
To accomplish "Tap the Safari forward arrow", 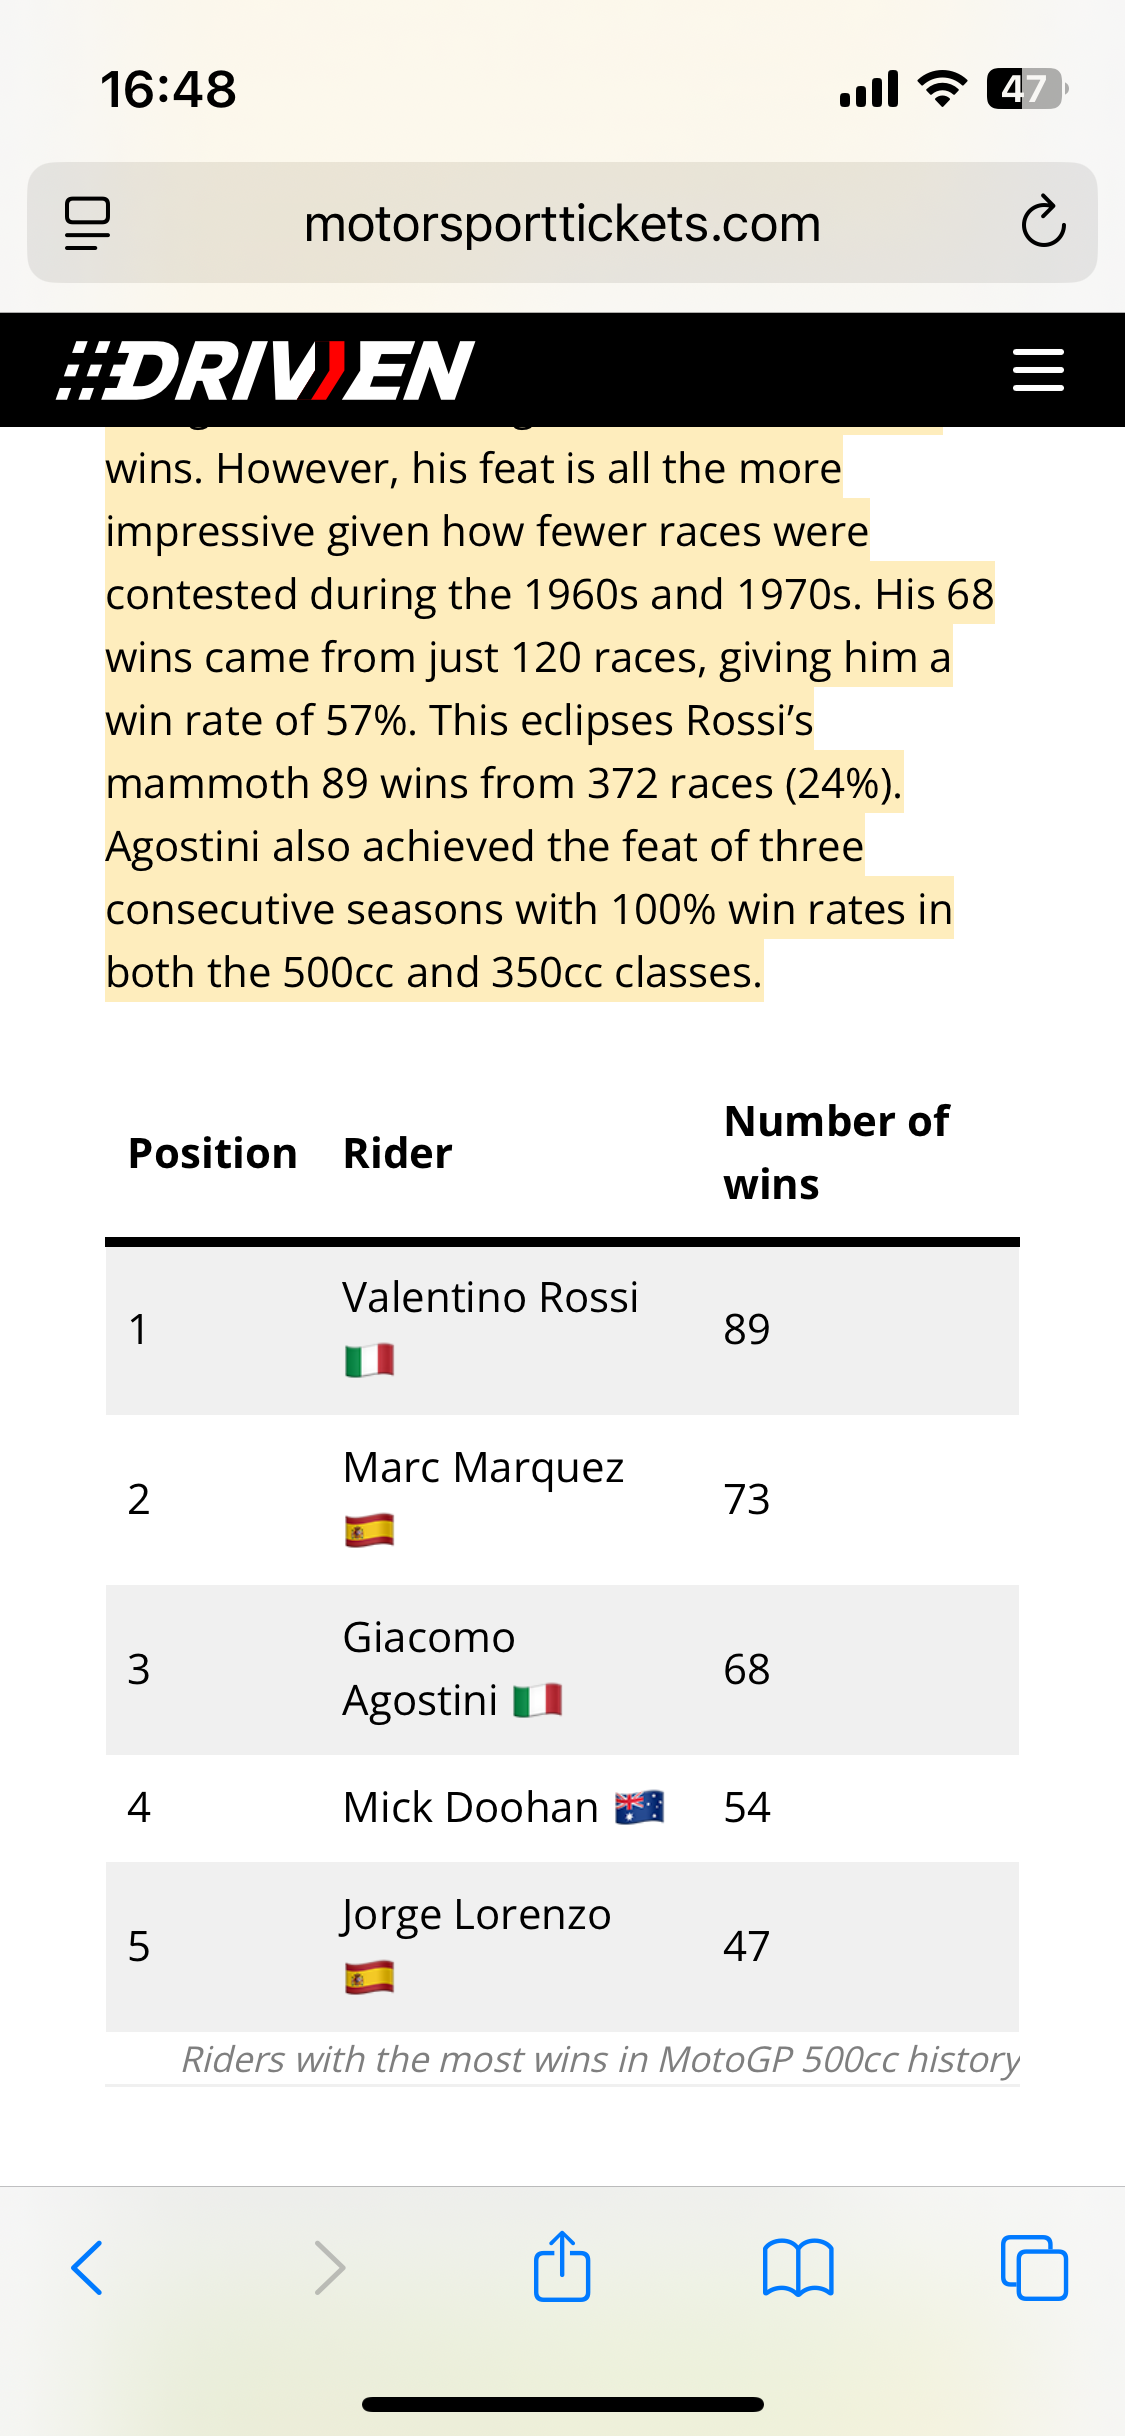I will pyautogui.click(x=329, y=2267).
